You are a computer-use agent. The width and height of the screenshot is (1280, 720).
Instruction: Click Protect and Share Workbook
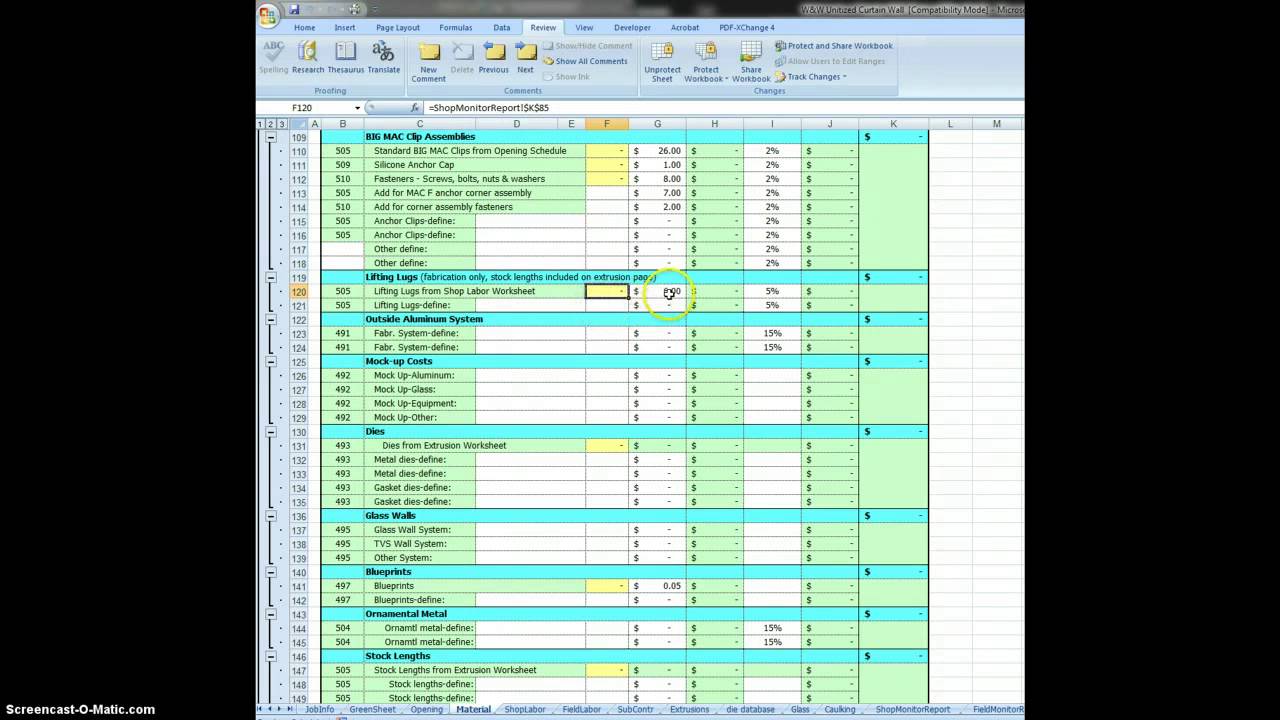click(833, 46)
